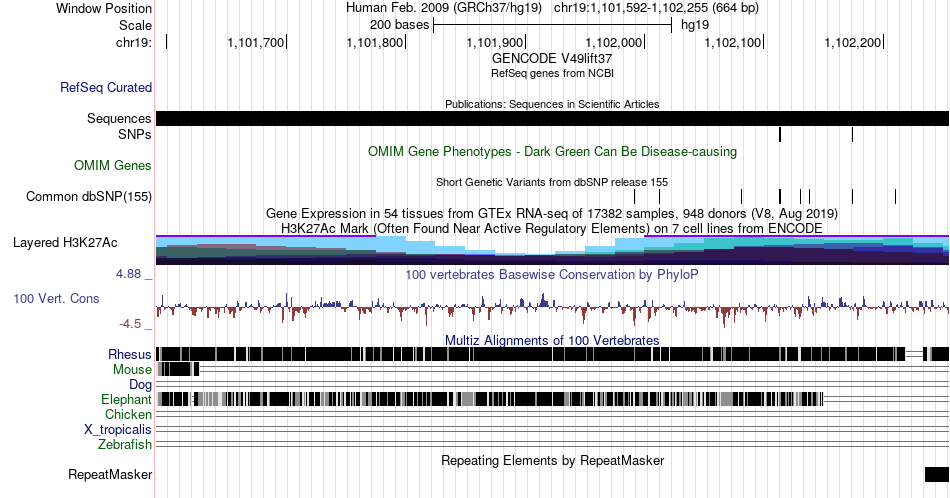Select the Chicken alignment row label
This screenshot has height=498, width=950.
[128, 414]
